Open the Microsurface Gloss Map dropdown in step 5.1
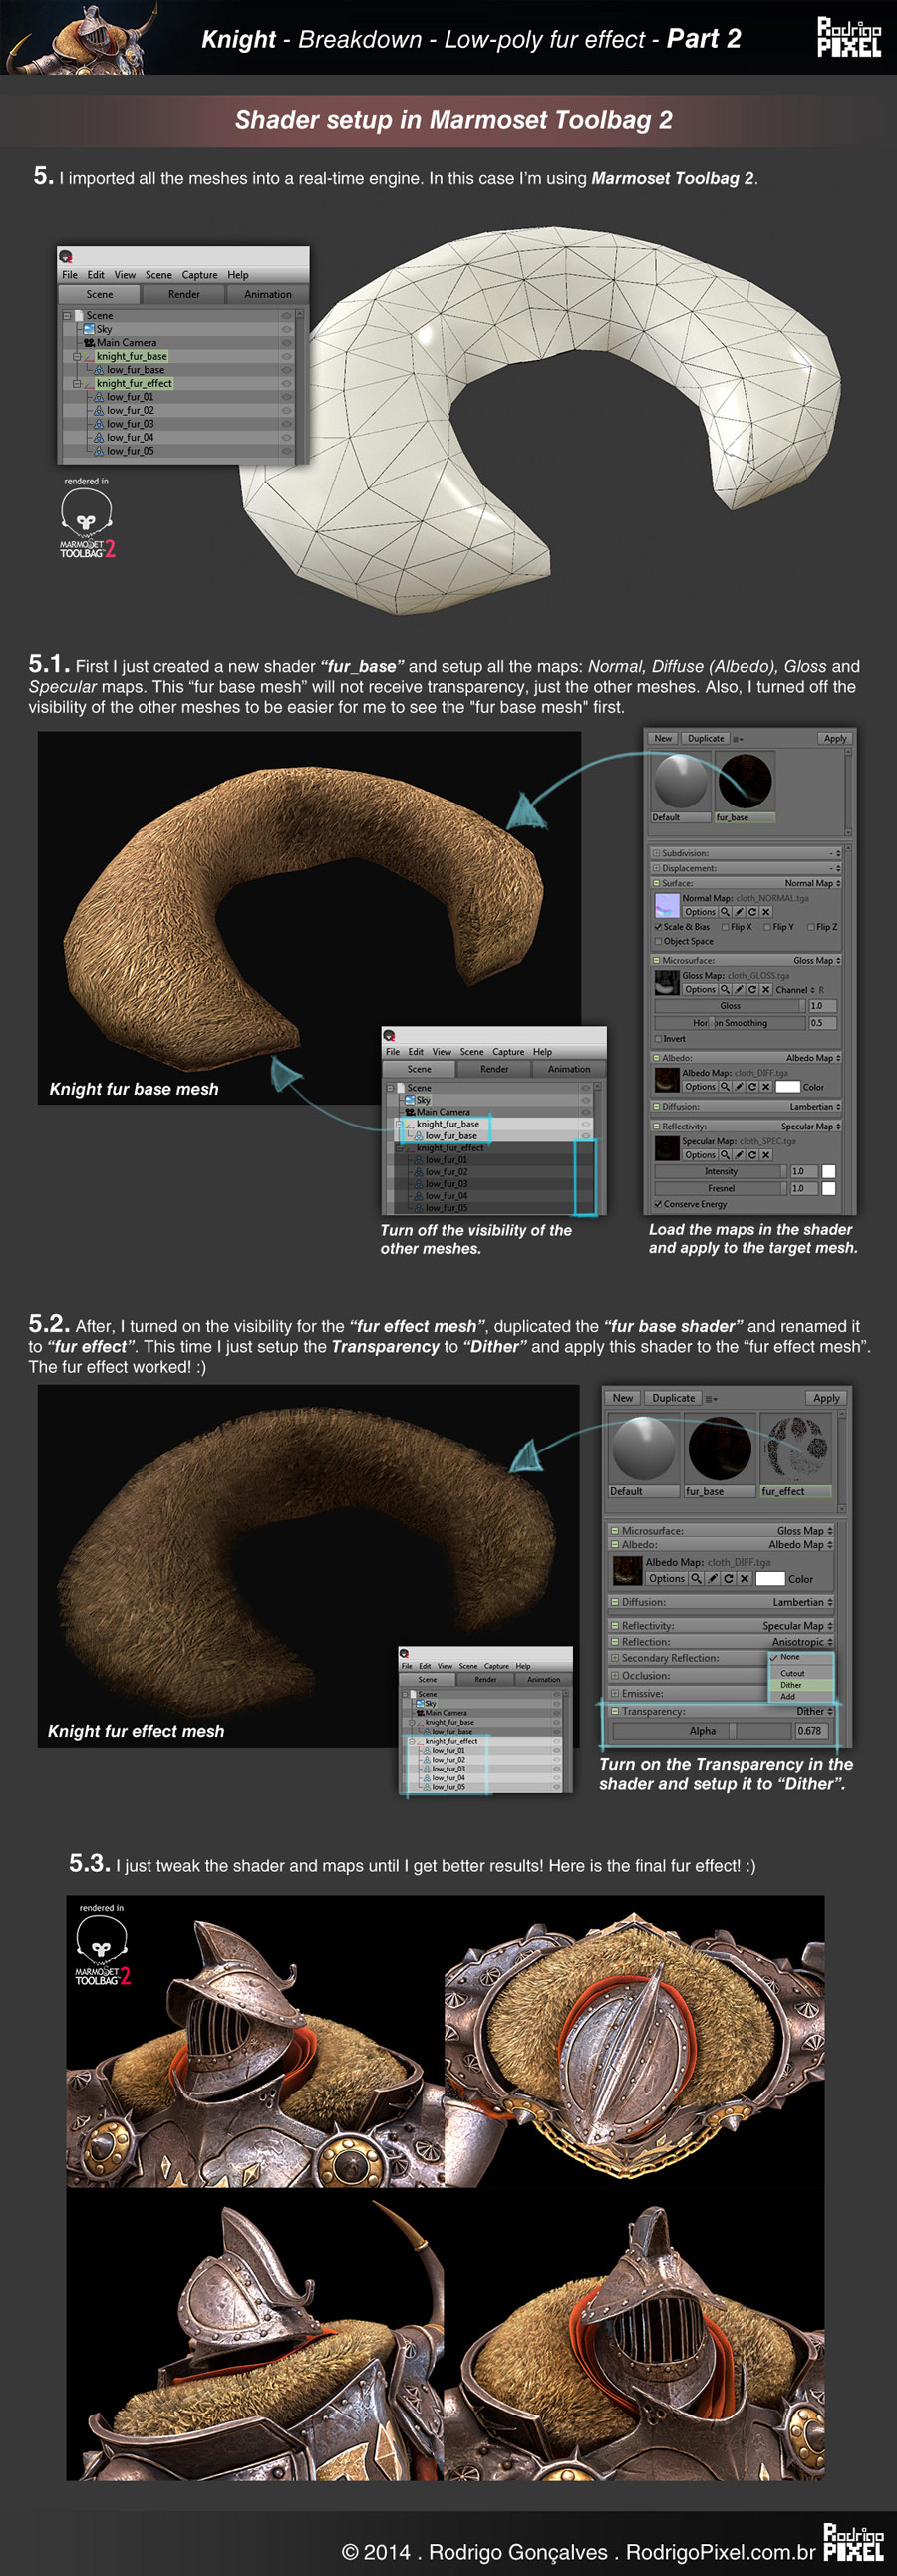Viewport: 897px width, 2576px height. [816, 960]
